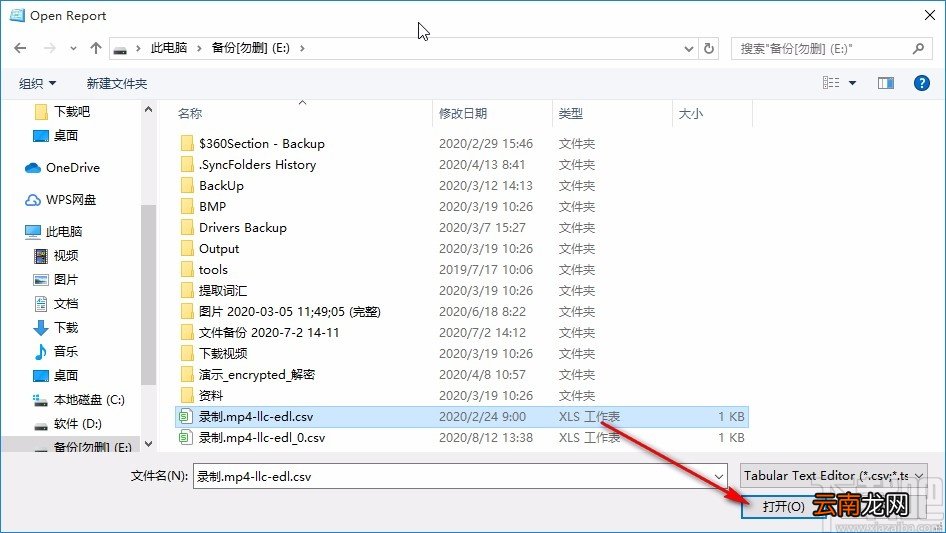The image size is (946, 533).
Task: Click the navigation pane scrollbar thumb
Action: coord(148,295)
